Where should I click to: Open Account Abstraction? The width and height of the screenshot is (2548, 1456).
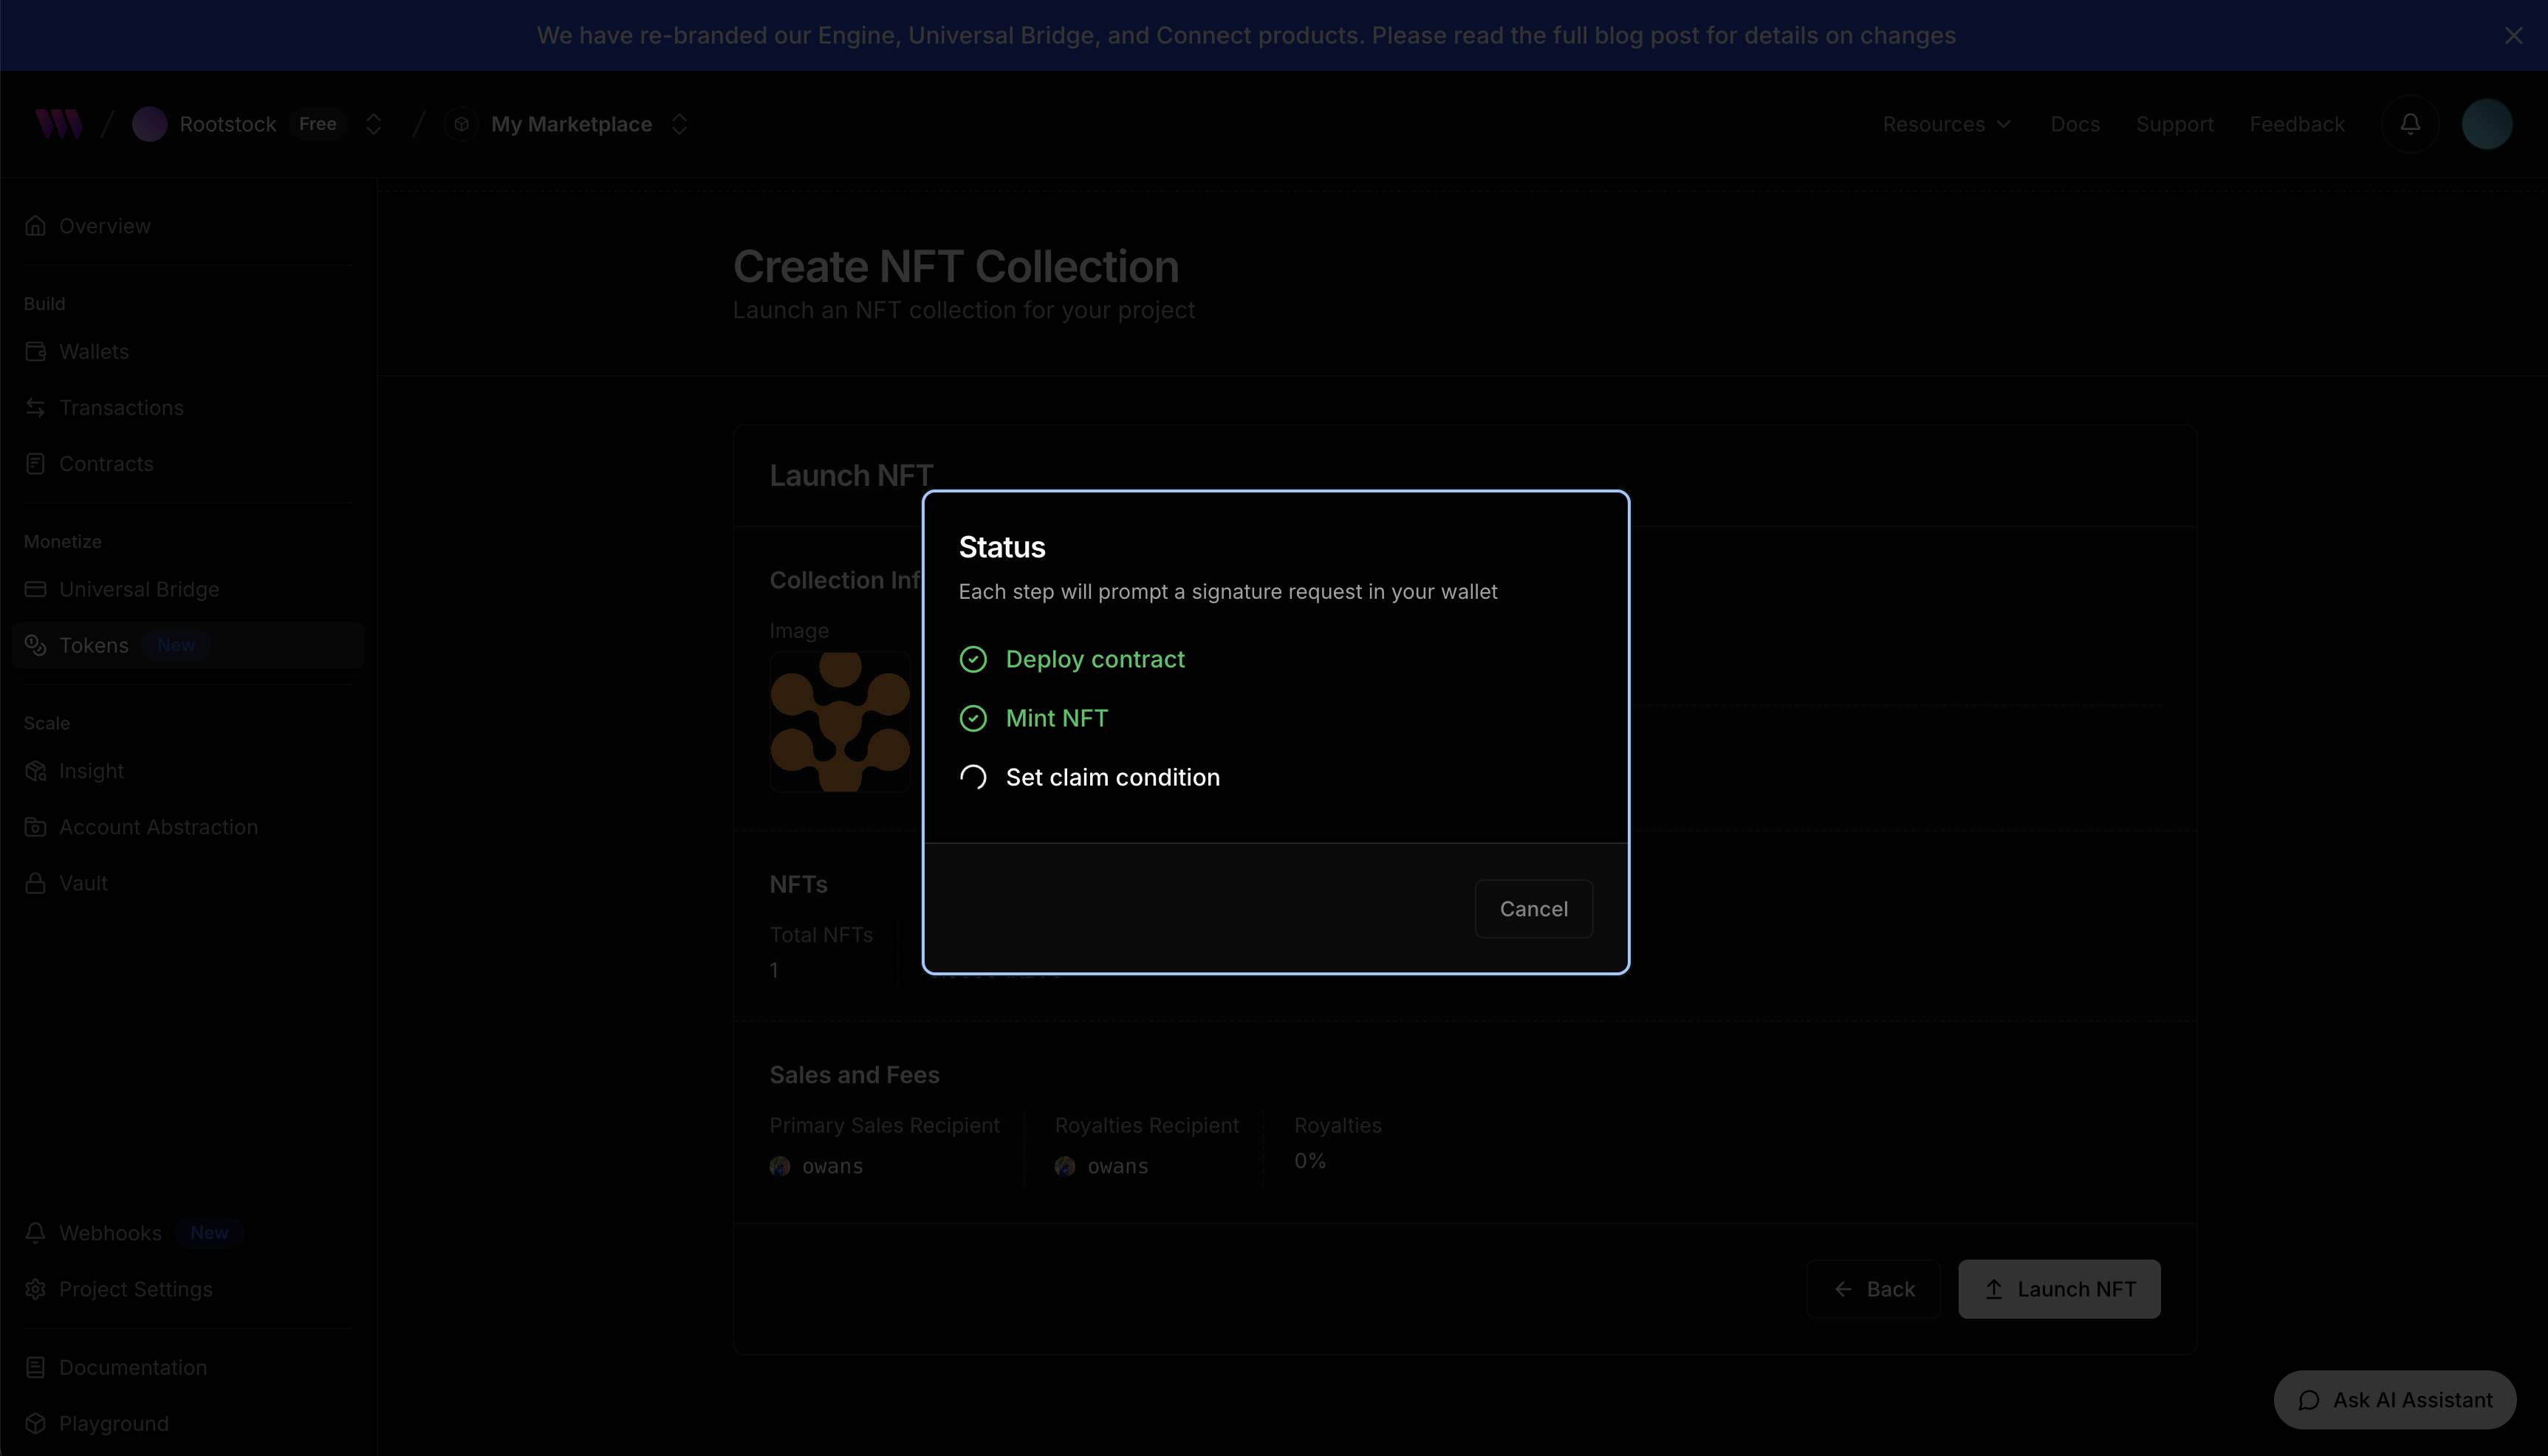click(157, 826)
